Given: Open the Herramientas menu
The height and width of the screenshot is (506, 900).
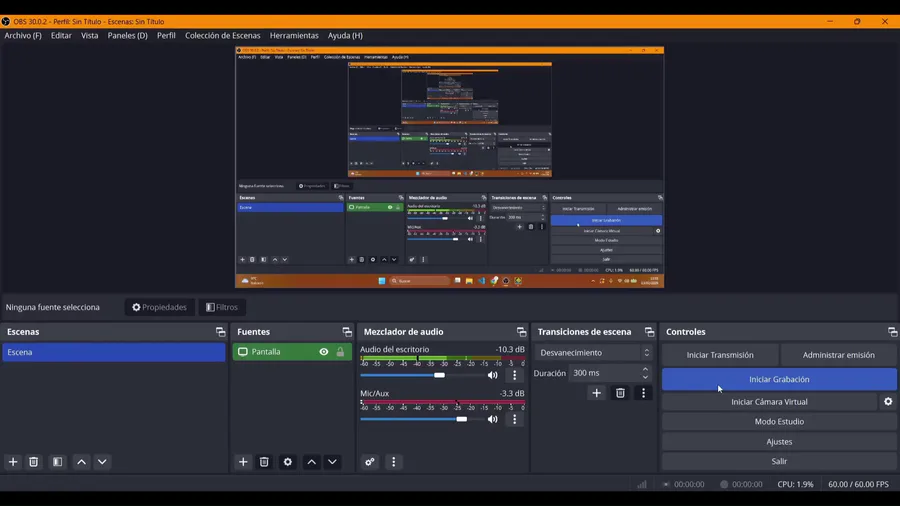Looking at the screenshot, I should [294, 36].
